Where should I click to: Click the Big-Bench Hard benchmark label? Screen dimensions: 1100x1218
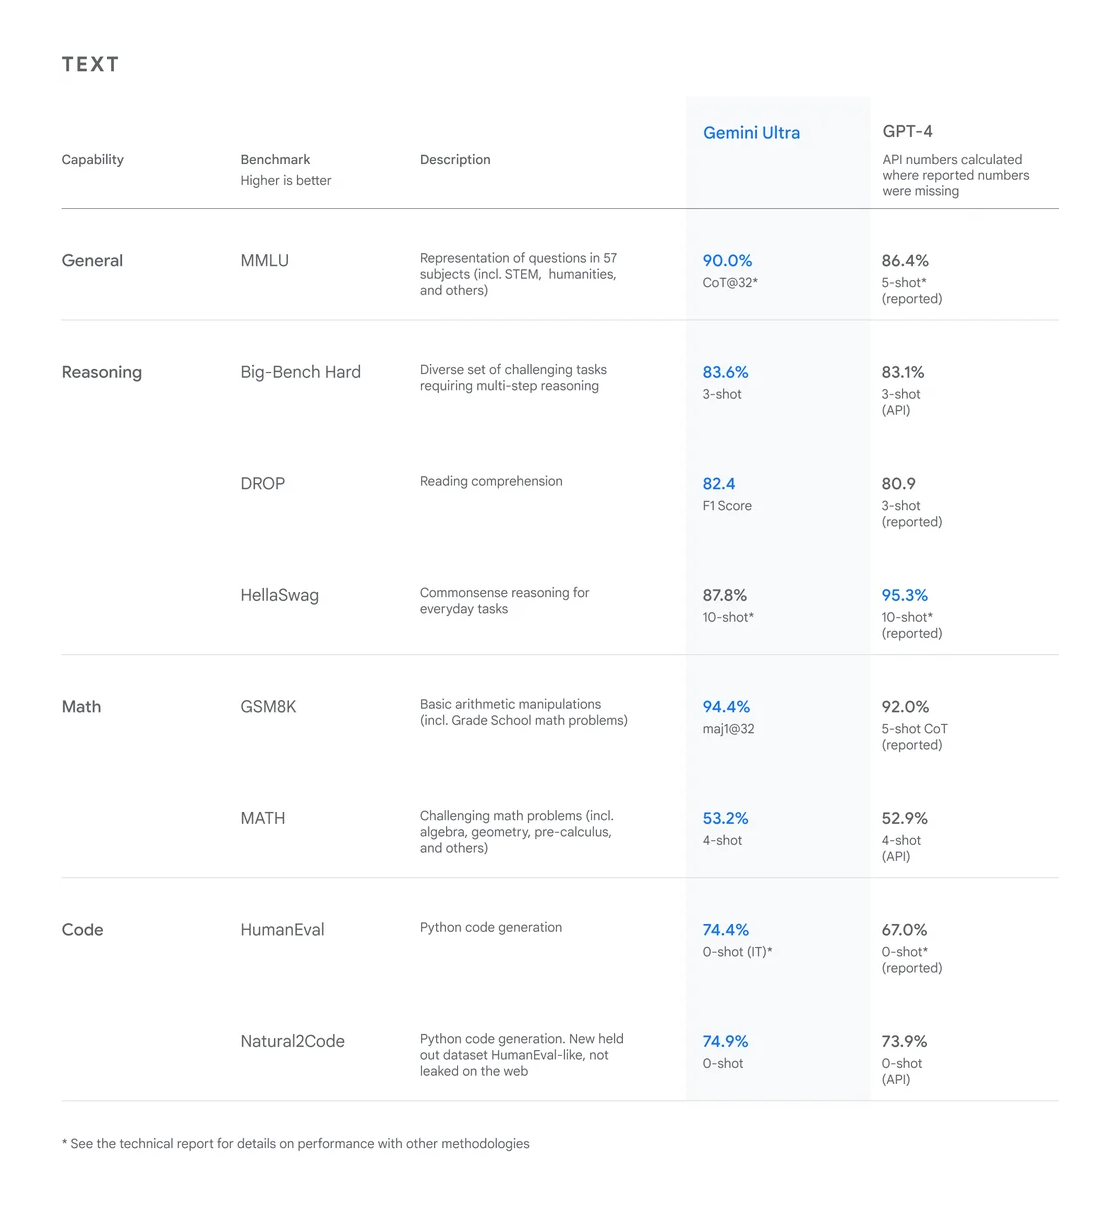300,372
